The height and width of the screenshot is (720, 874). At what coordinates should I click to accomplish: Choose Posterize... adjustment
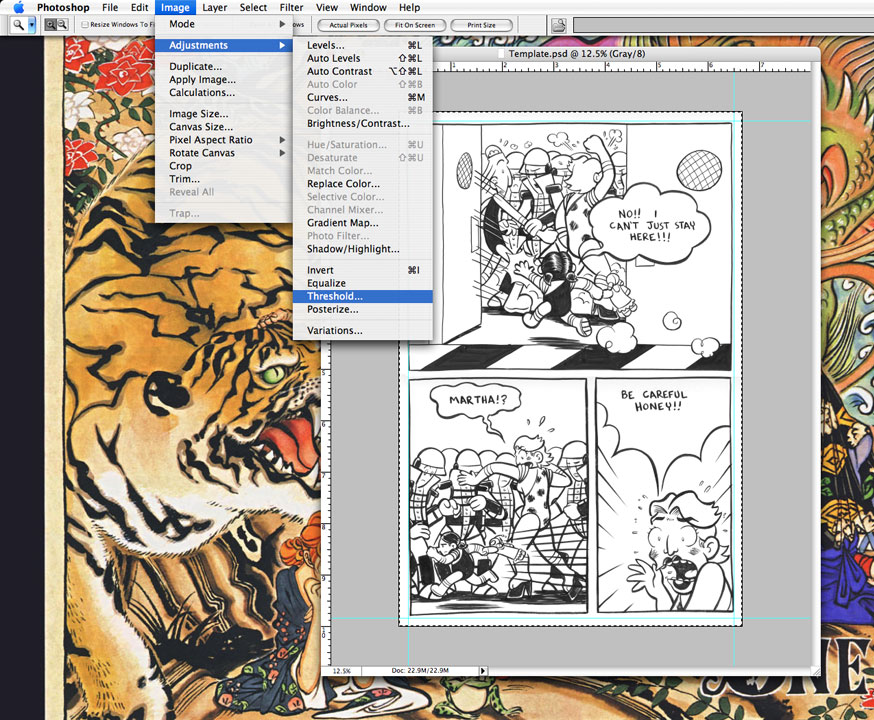pos(363,309)
